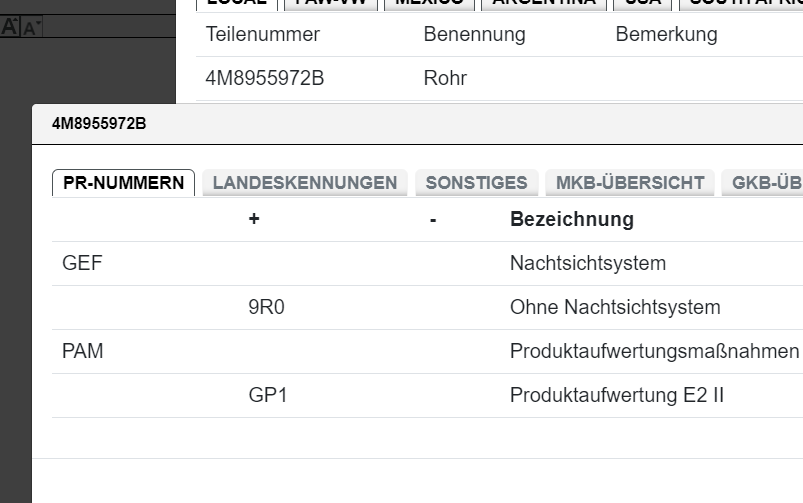
Task: Click the Bemerkung column header
Action: 666,34
